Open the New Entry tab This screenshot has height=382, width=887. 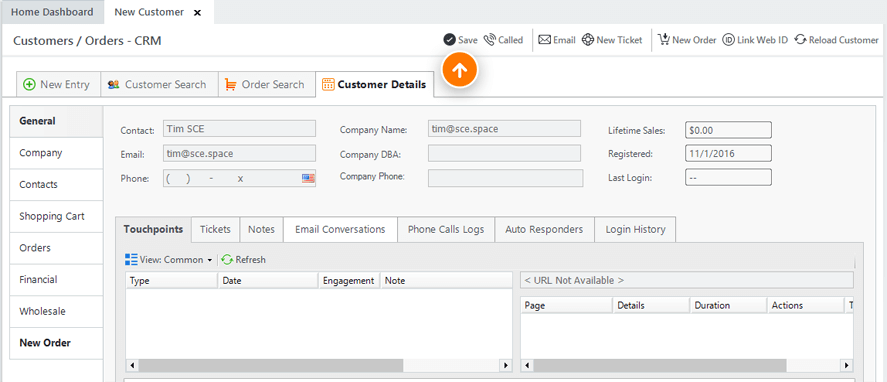click(x=58, y=84)
